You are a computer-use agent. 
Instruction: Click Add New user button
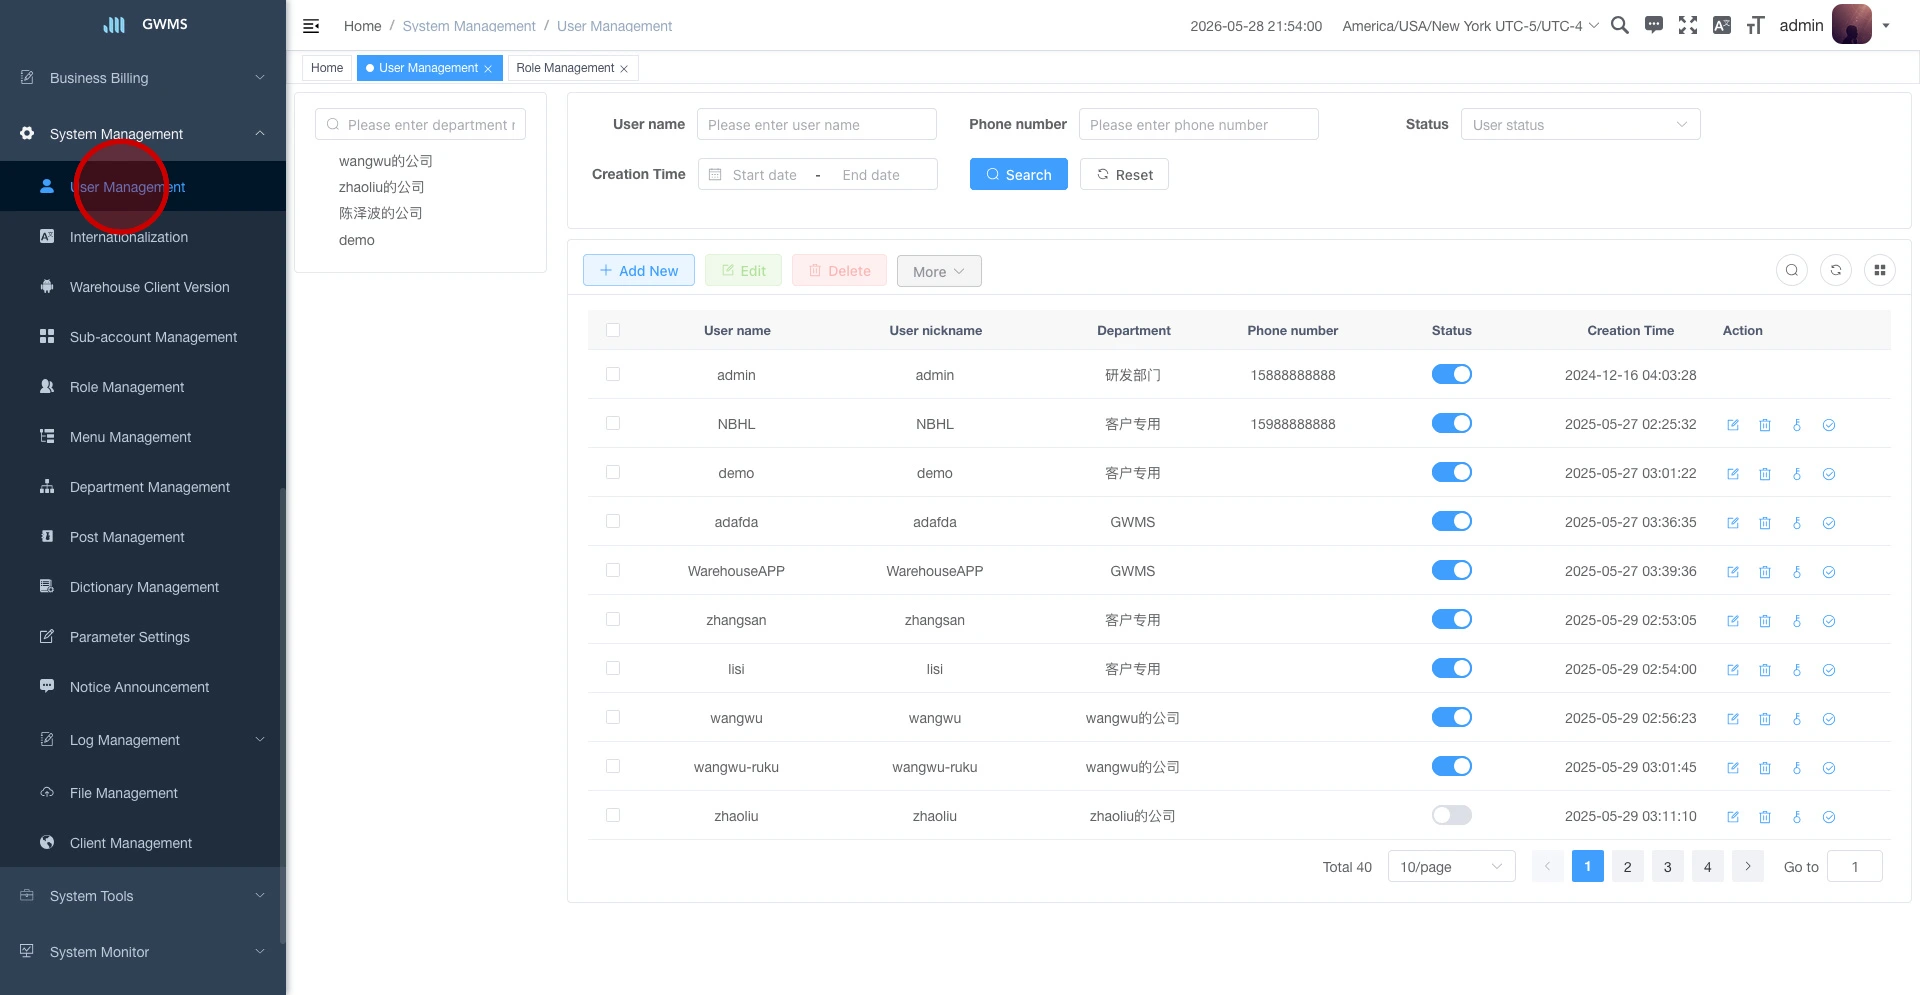pos(639,270)
